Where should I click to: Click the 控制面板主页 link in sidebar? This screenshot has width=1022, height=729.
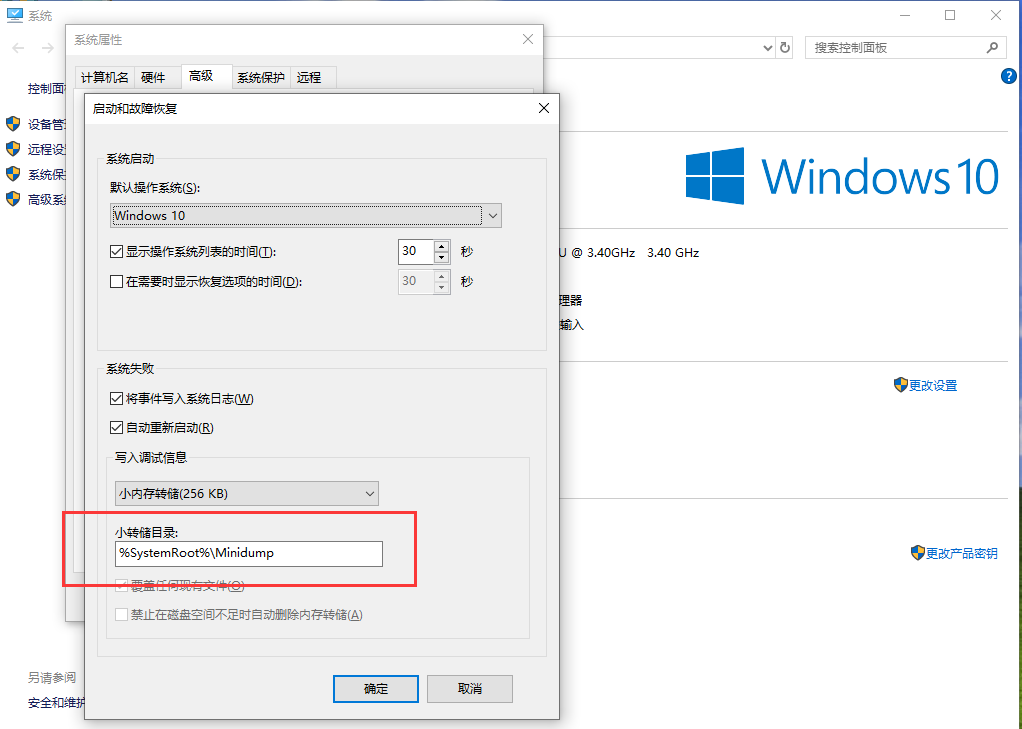click(x=46, y=89)
